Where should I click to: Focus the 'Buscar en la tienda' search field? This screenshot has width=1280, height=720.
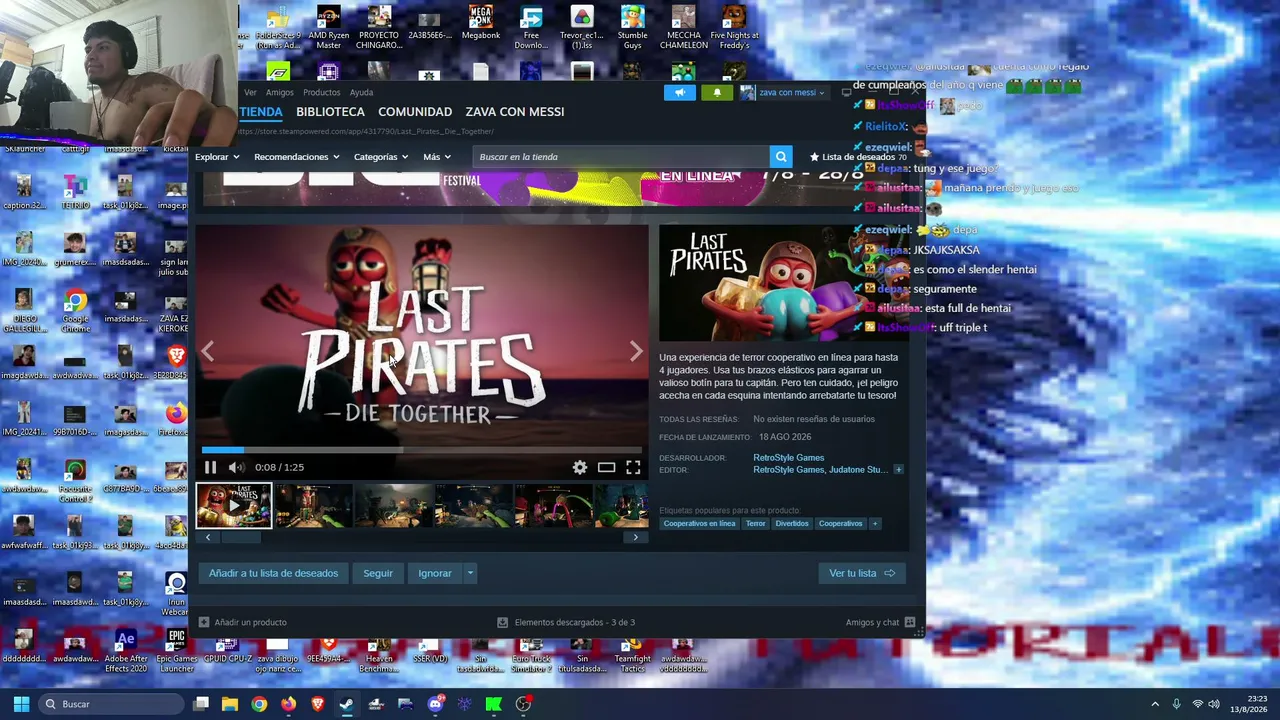point(621,157)
